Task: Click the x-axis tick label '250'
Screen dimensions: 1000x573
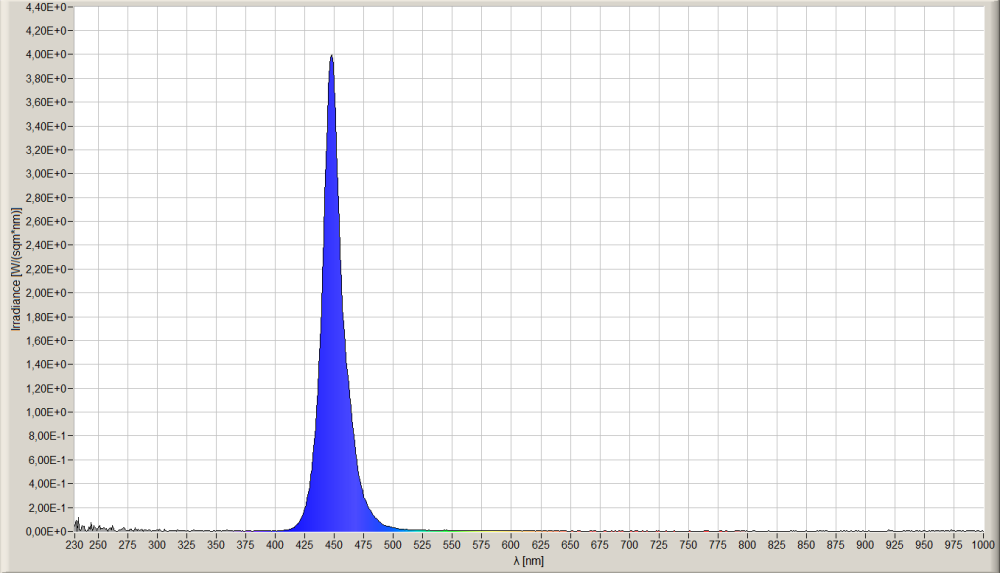Action: tap(98, 545)
